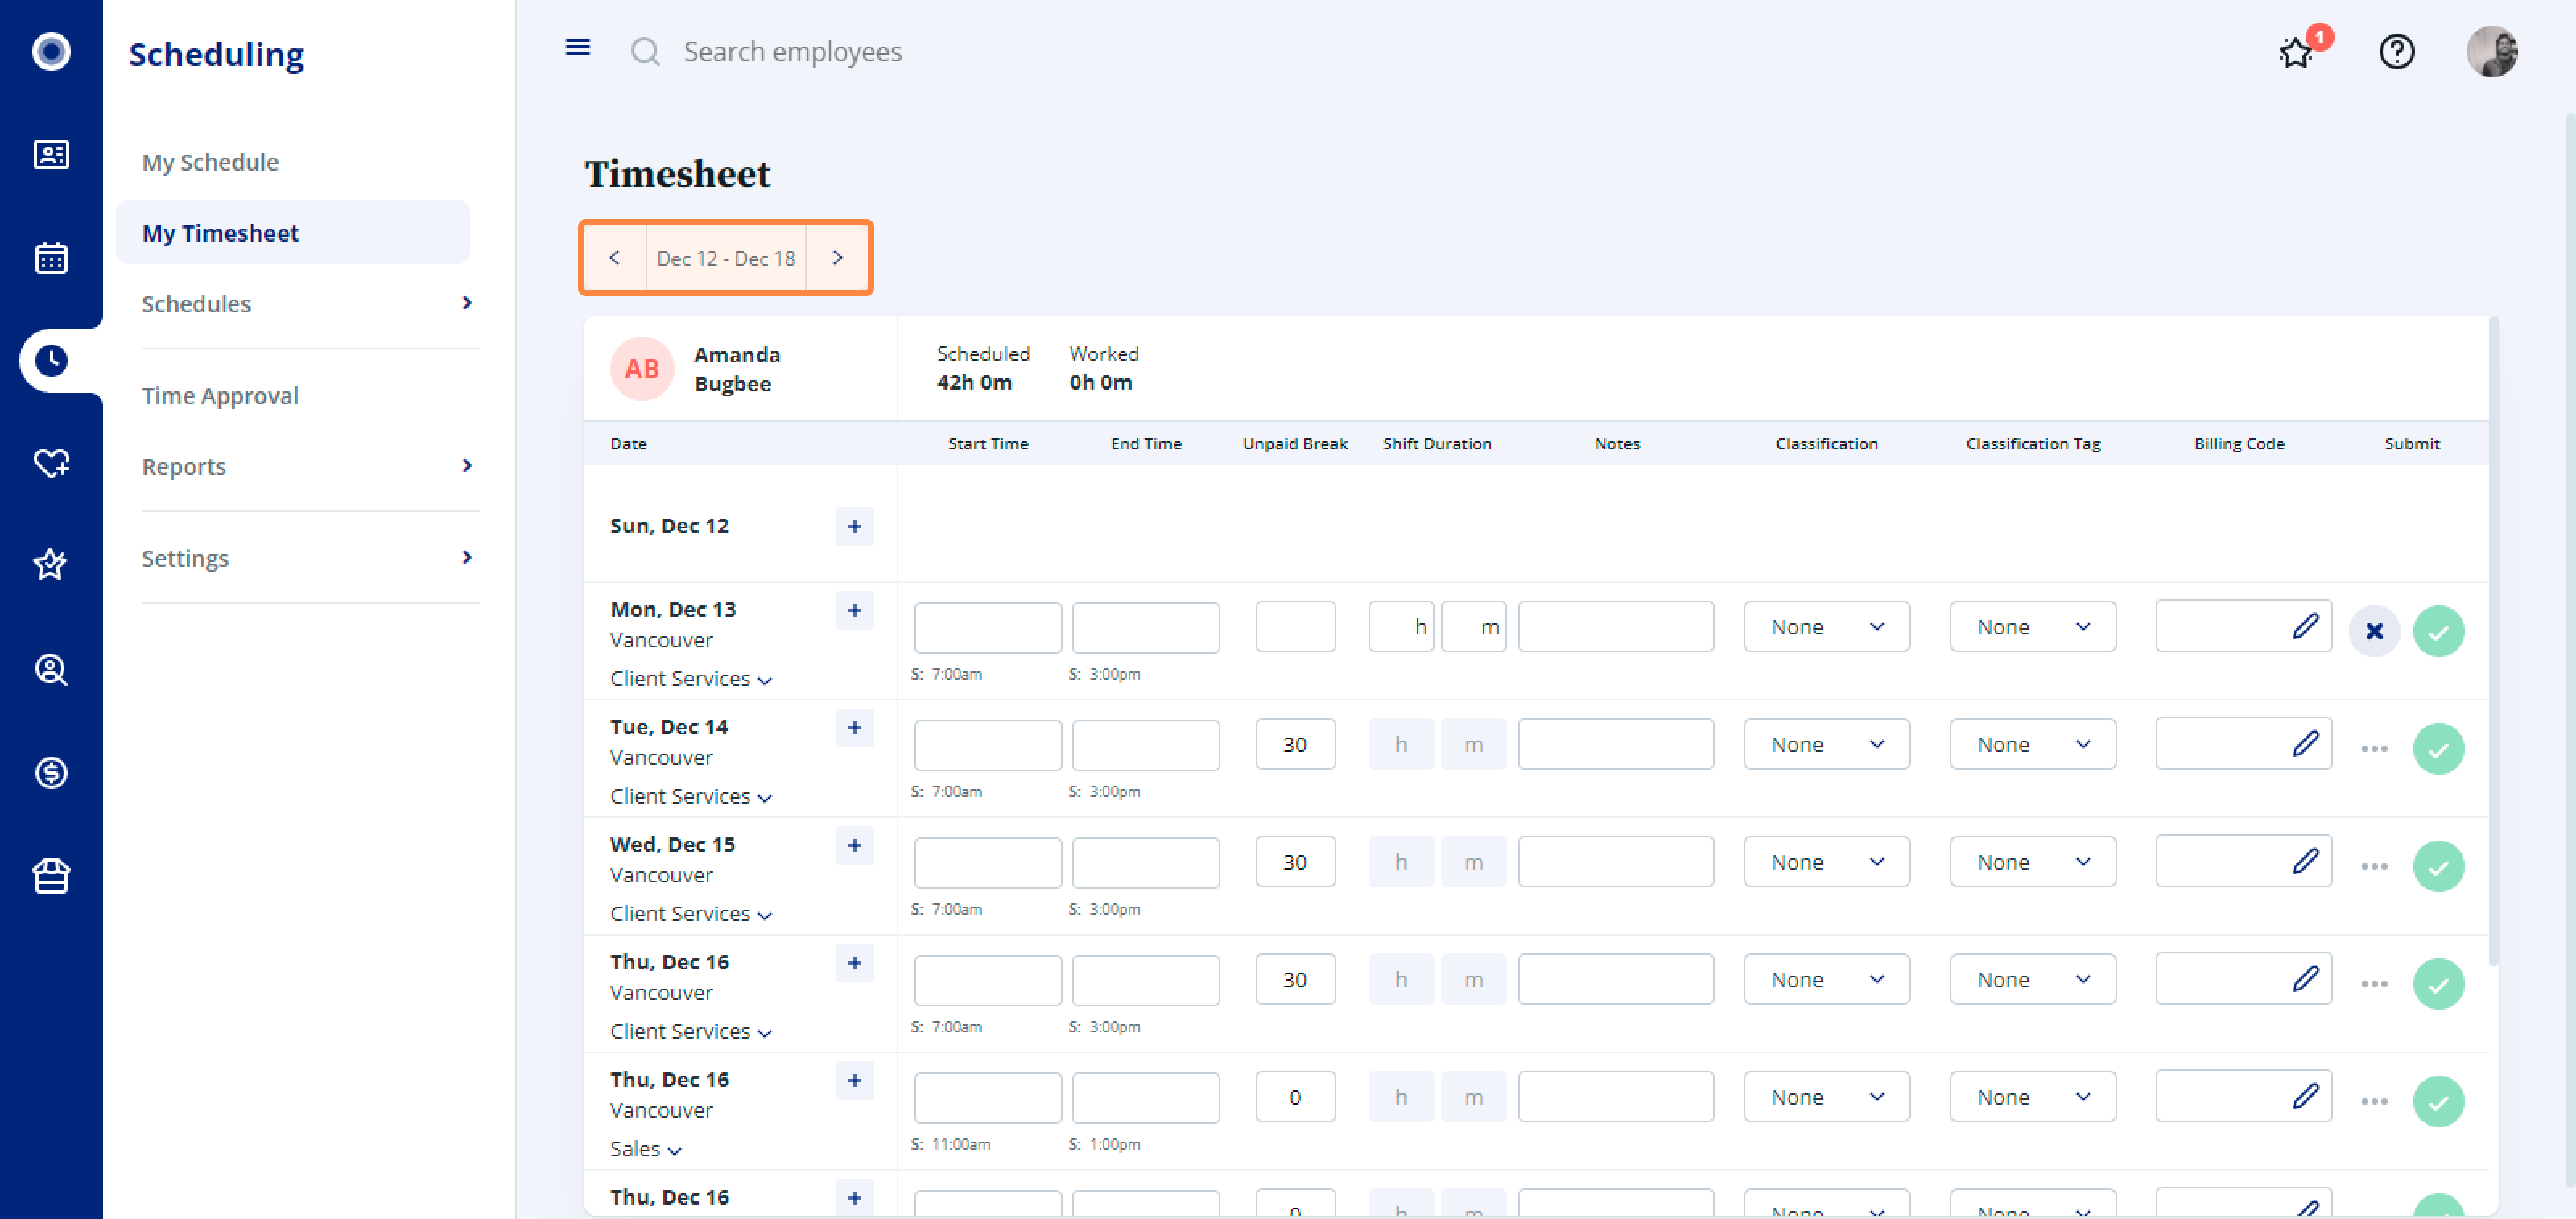Discard the Mon, Dec 13 entry with X

[2374, 631]
